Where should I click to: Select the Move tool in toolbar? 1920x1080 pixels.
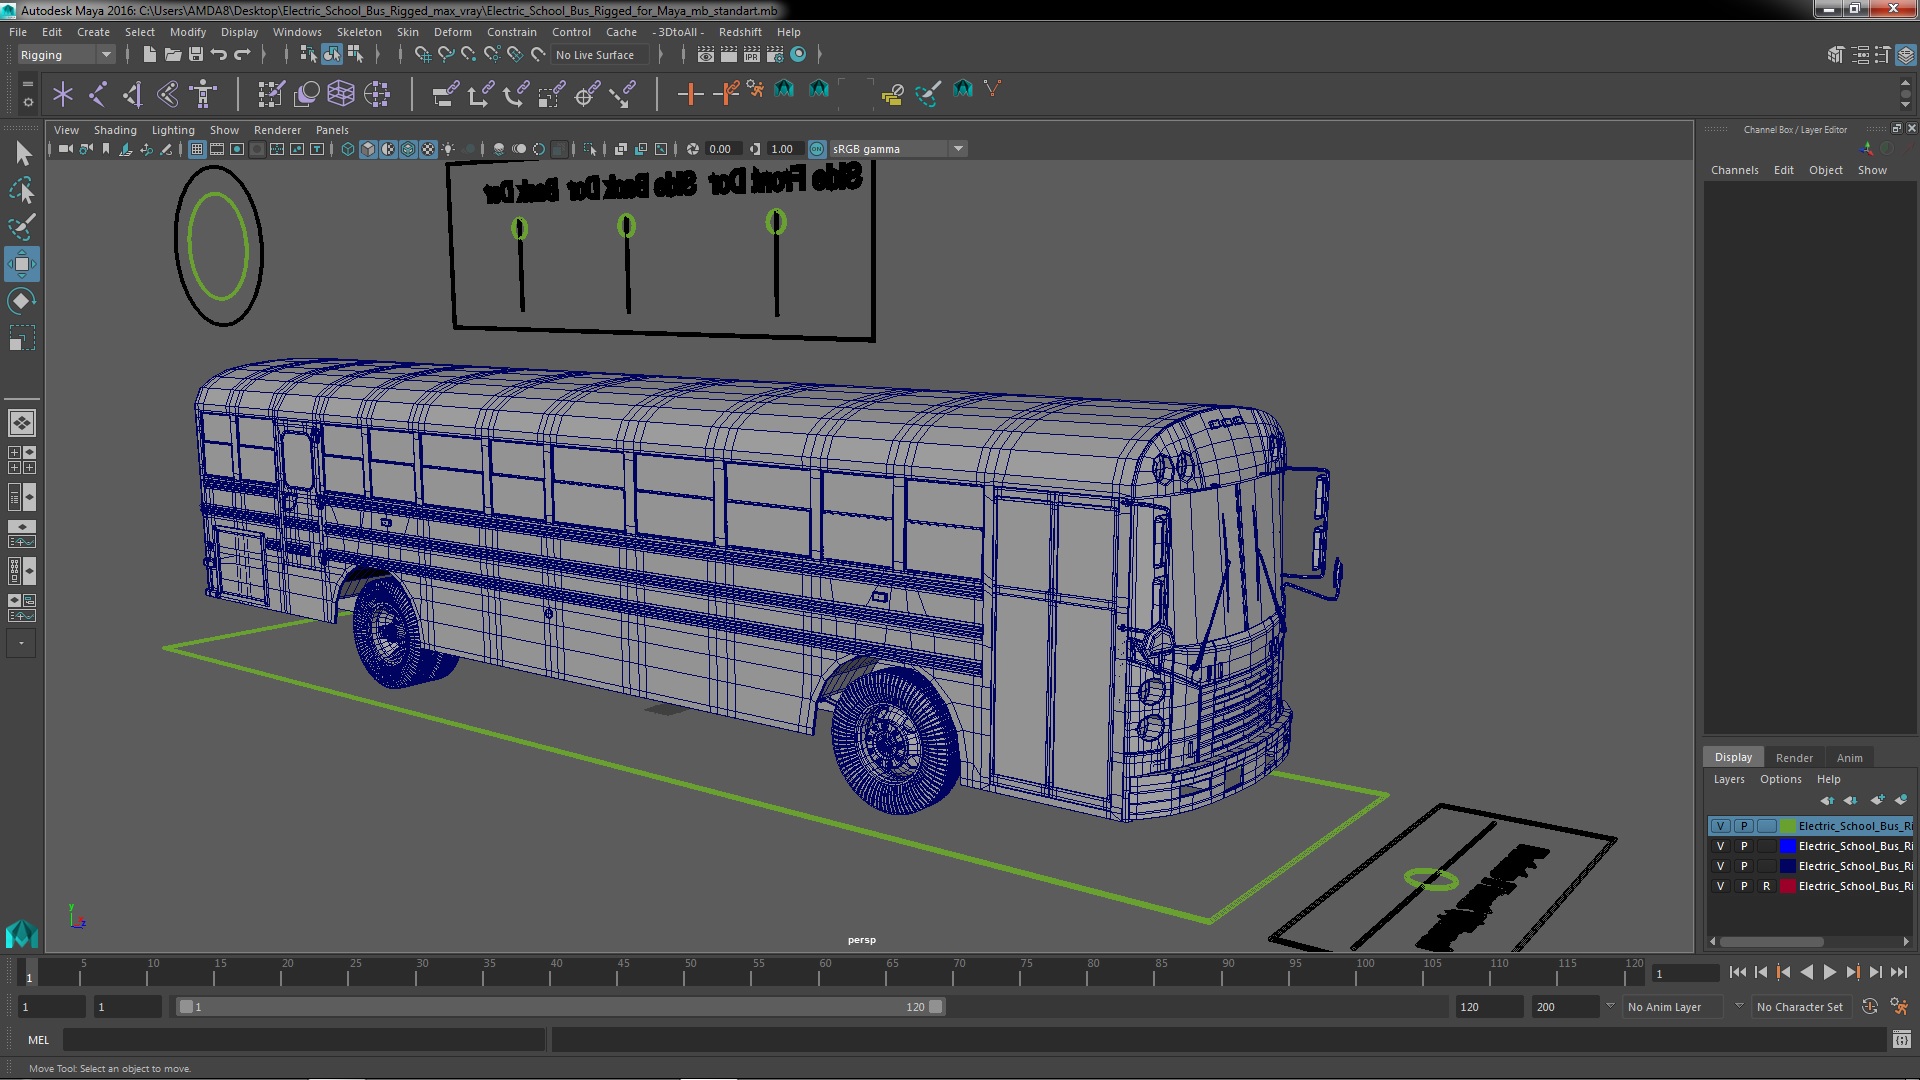21,264
